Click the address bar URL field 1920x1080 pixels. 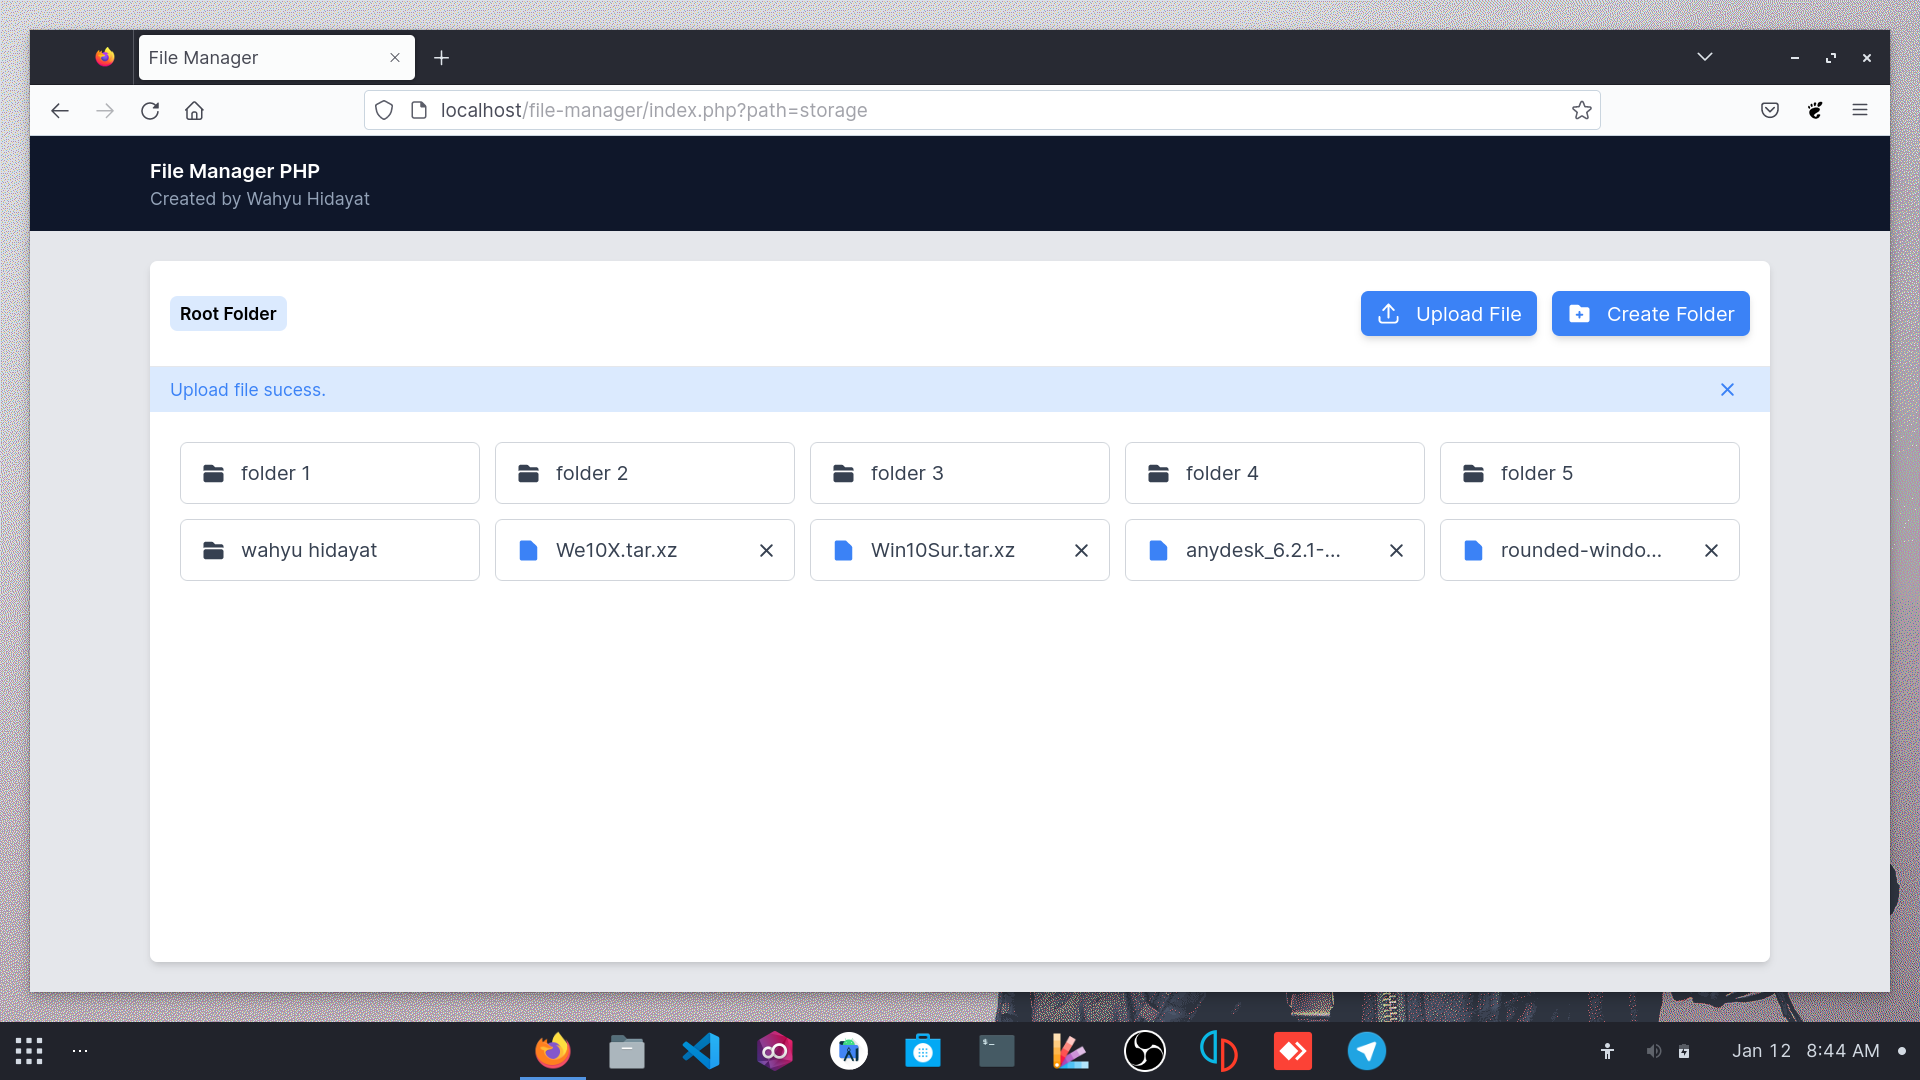(900, 111)
